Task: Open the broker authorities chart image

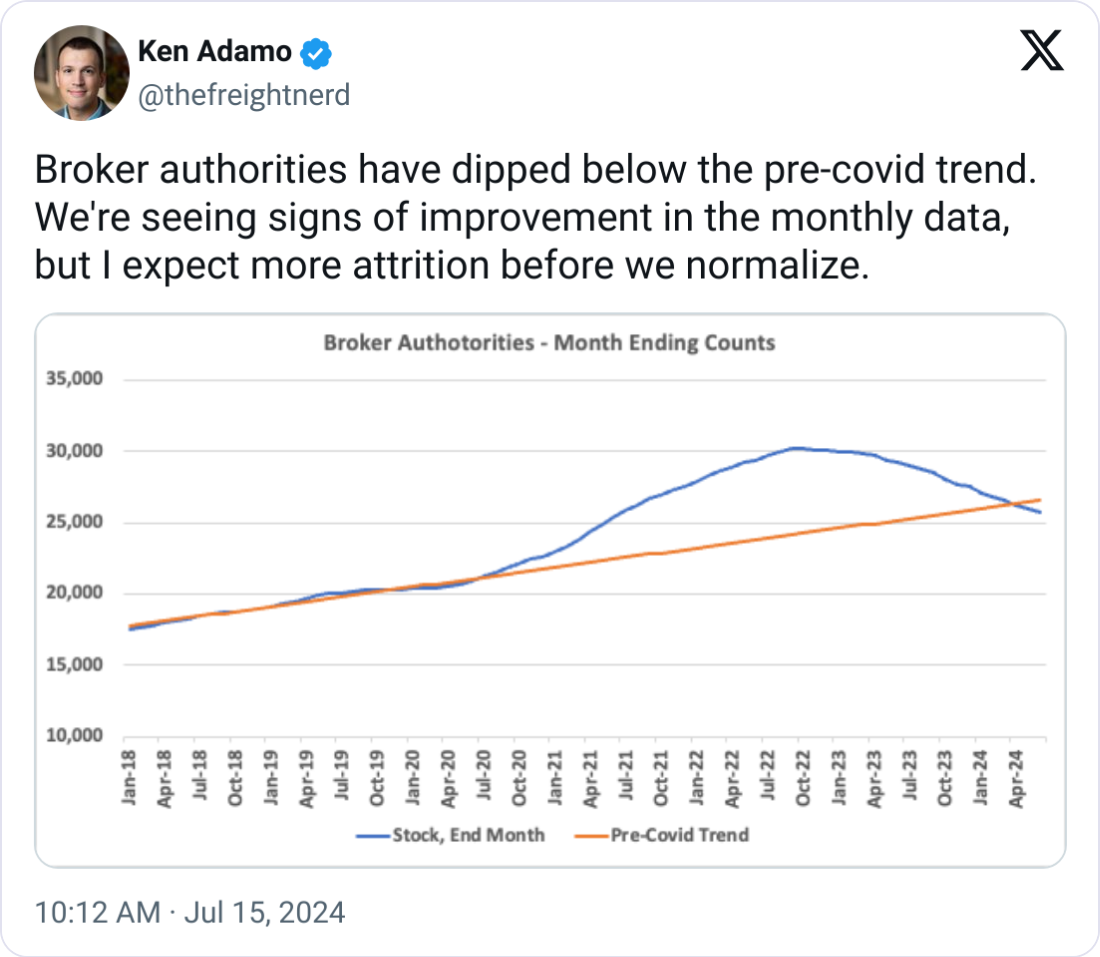Action: 550,590
